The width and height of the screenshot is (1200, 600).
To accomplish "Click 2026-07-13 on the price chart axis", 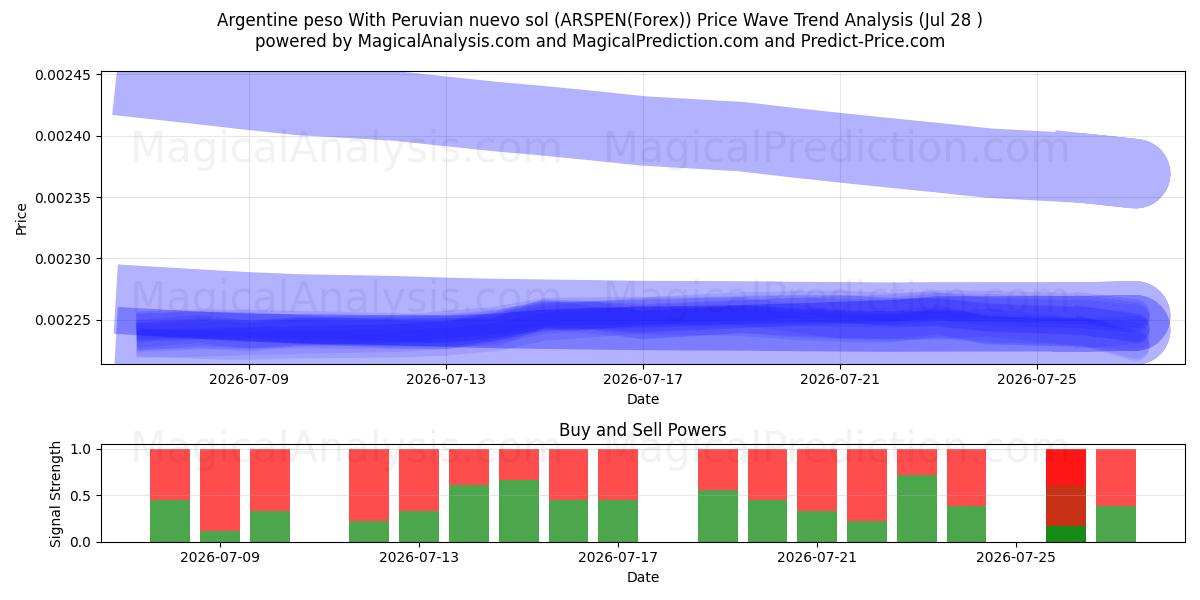I will [x=445, y=379].
